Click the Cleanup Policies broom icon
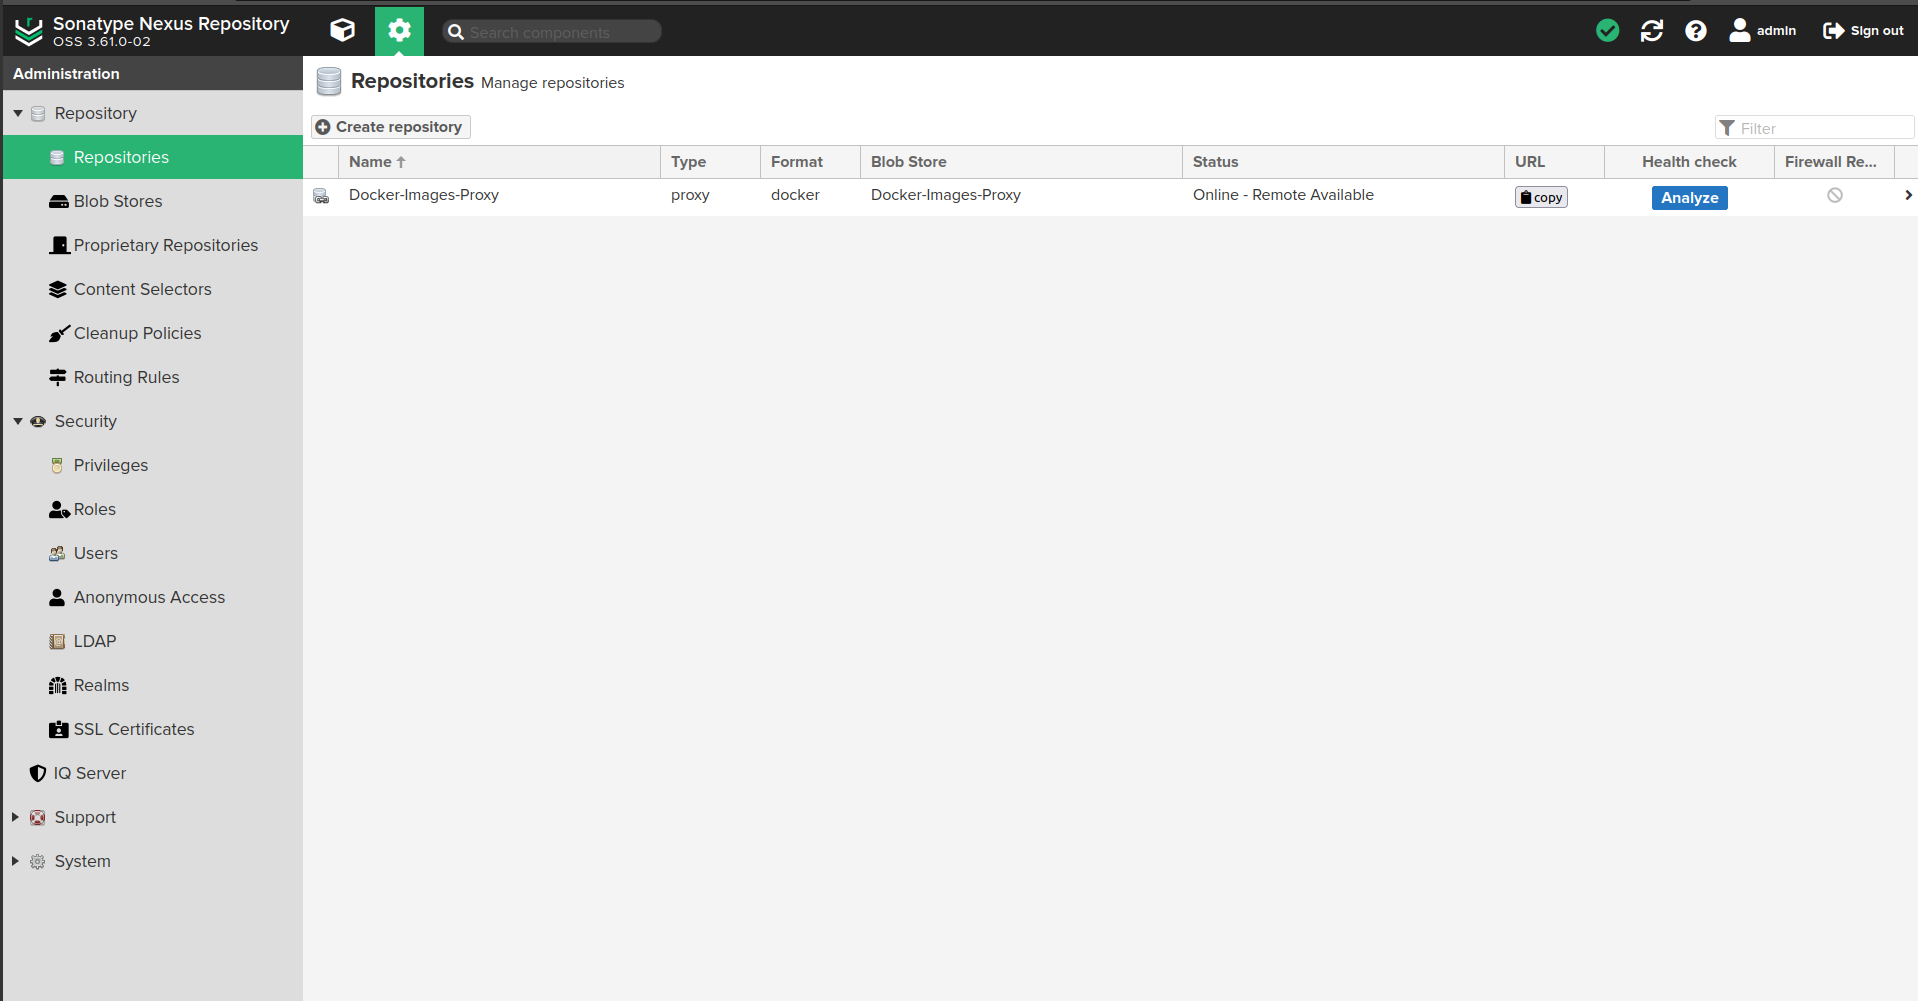 pos(59,333)
